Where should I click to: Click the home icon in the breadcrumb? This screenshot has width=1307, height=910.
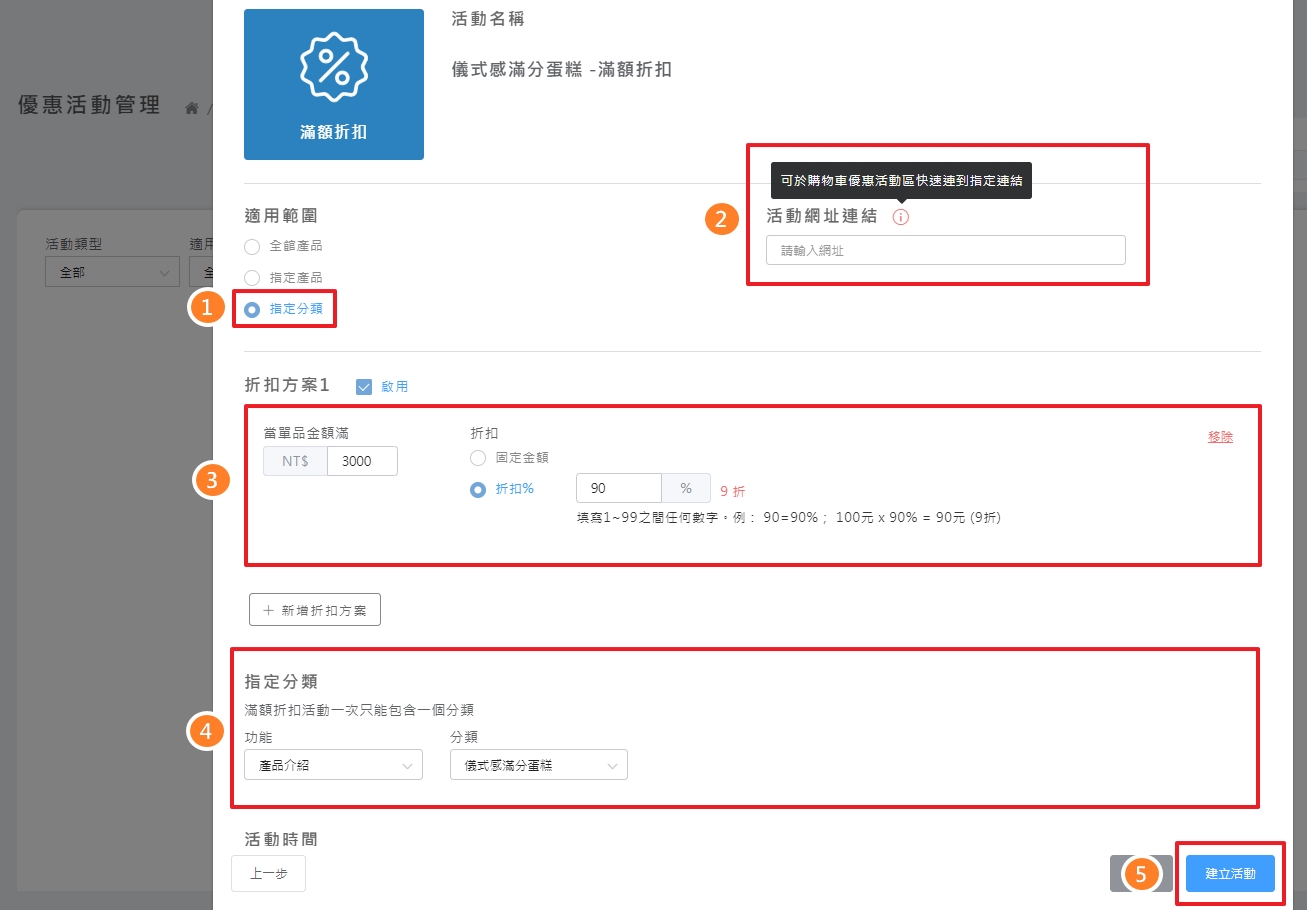pos(192,108)
